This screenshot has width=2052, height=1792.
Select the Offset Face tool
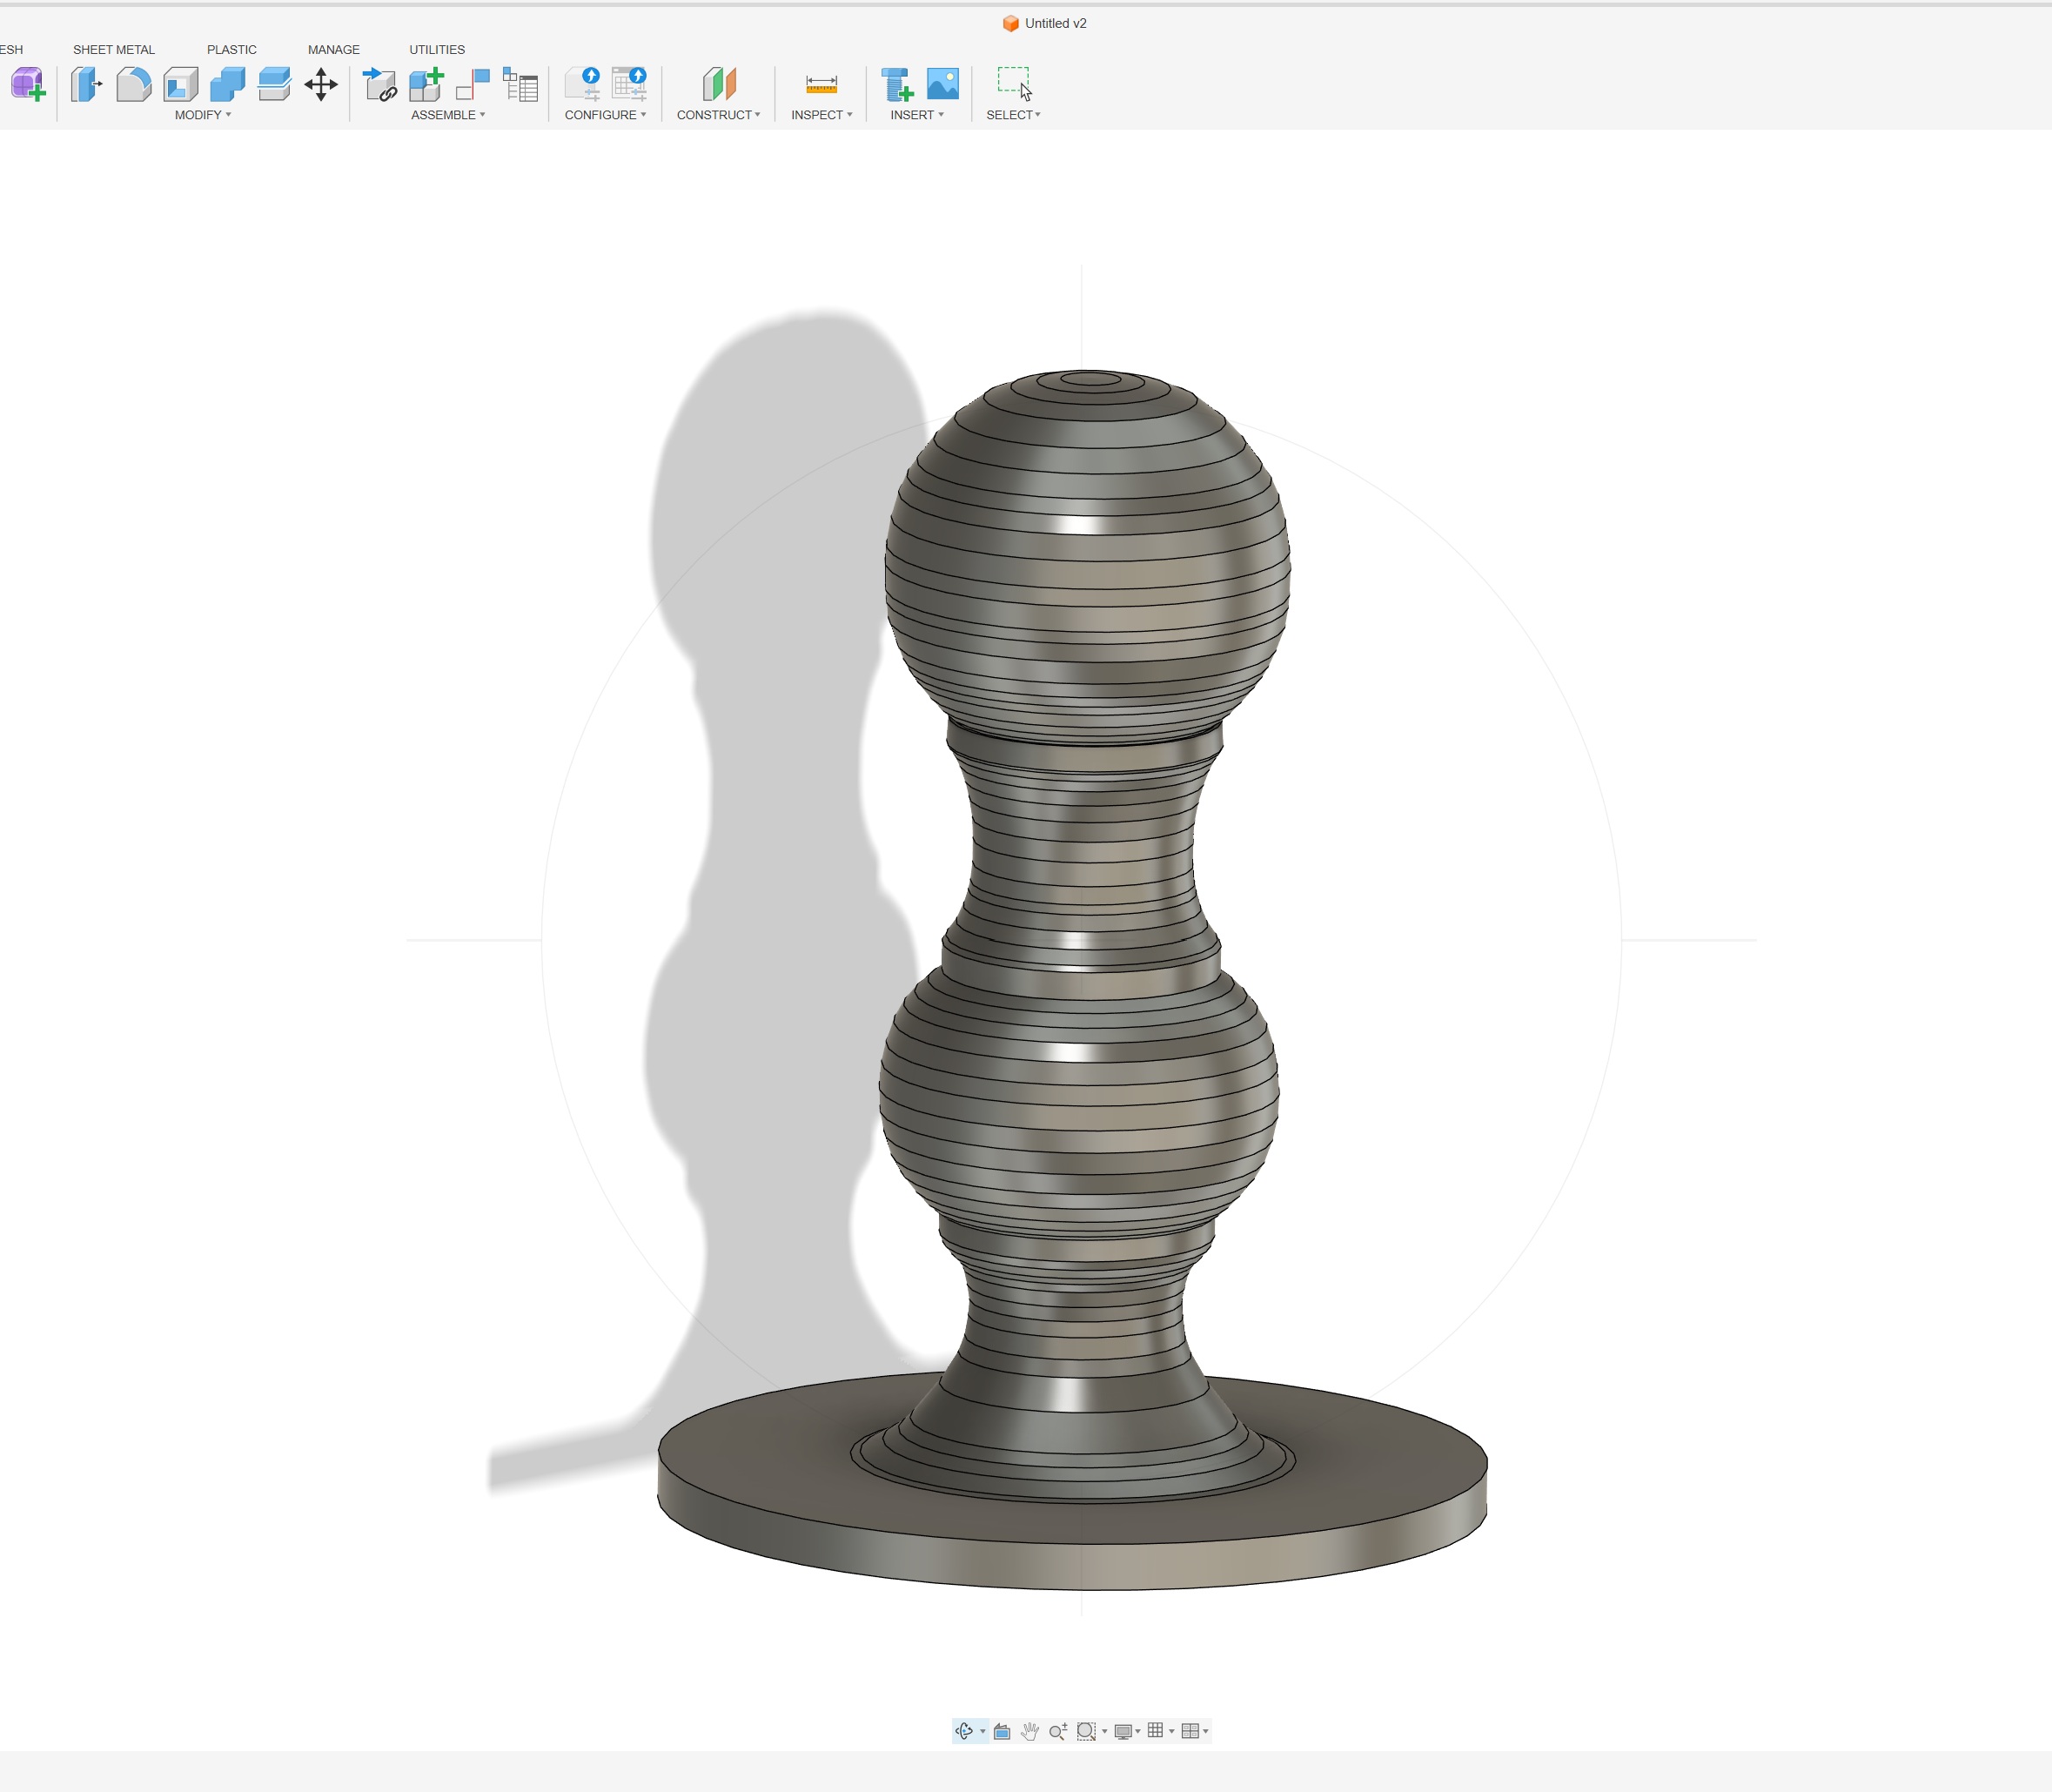pos(274,84)
